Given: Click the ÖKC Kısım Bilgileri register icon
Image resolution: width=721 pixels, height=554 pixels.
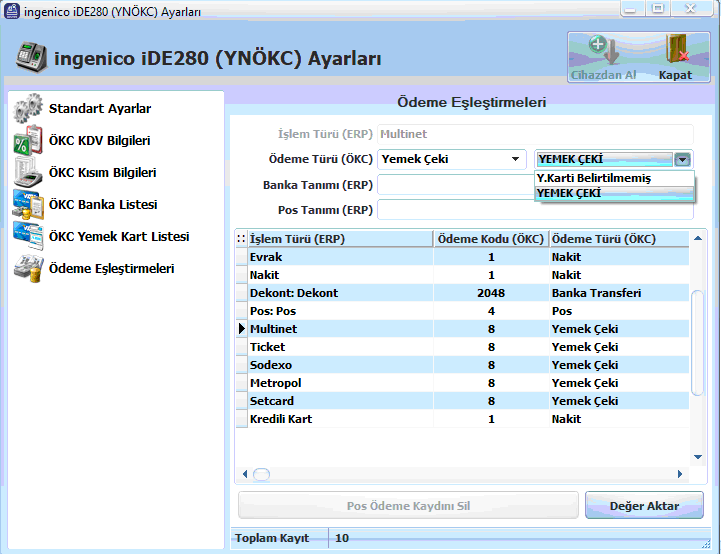Looking at the screenshot, I should 28,172.
